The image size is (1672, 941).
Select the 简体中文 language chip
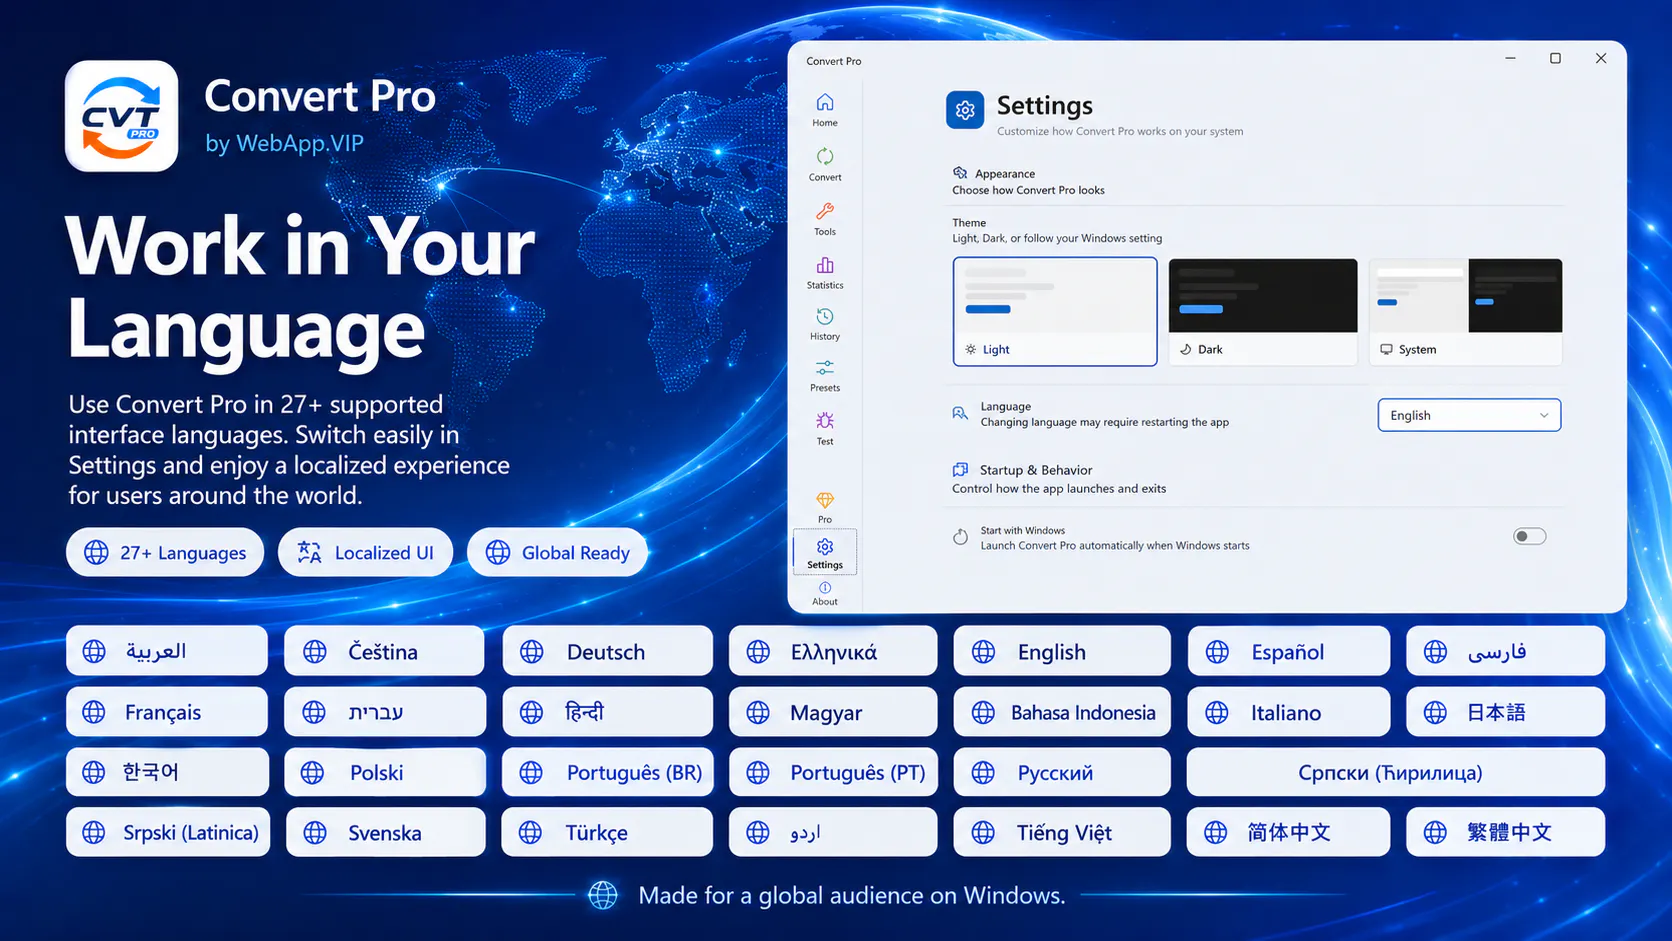pyautogui.click(x=1288, y=832)
